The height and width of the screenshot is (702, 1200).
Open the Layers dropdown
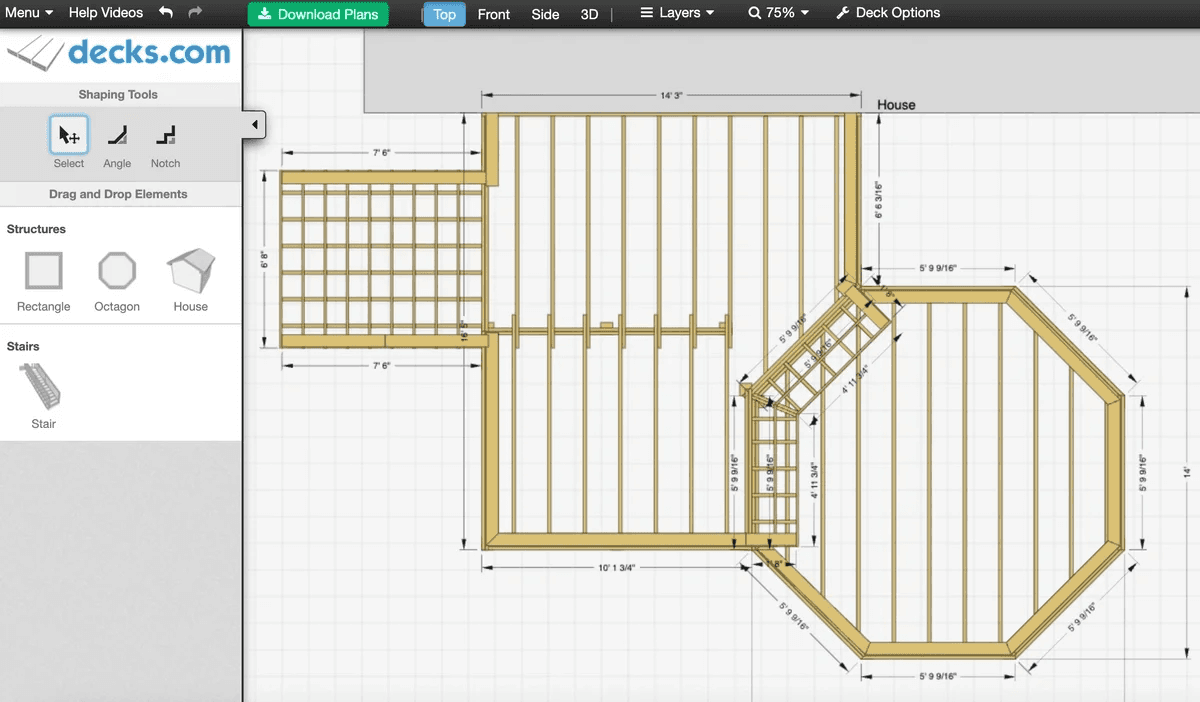[677, 13]
